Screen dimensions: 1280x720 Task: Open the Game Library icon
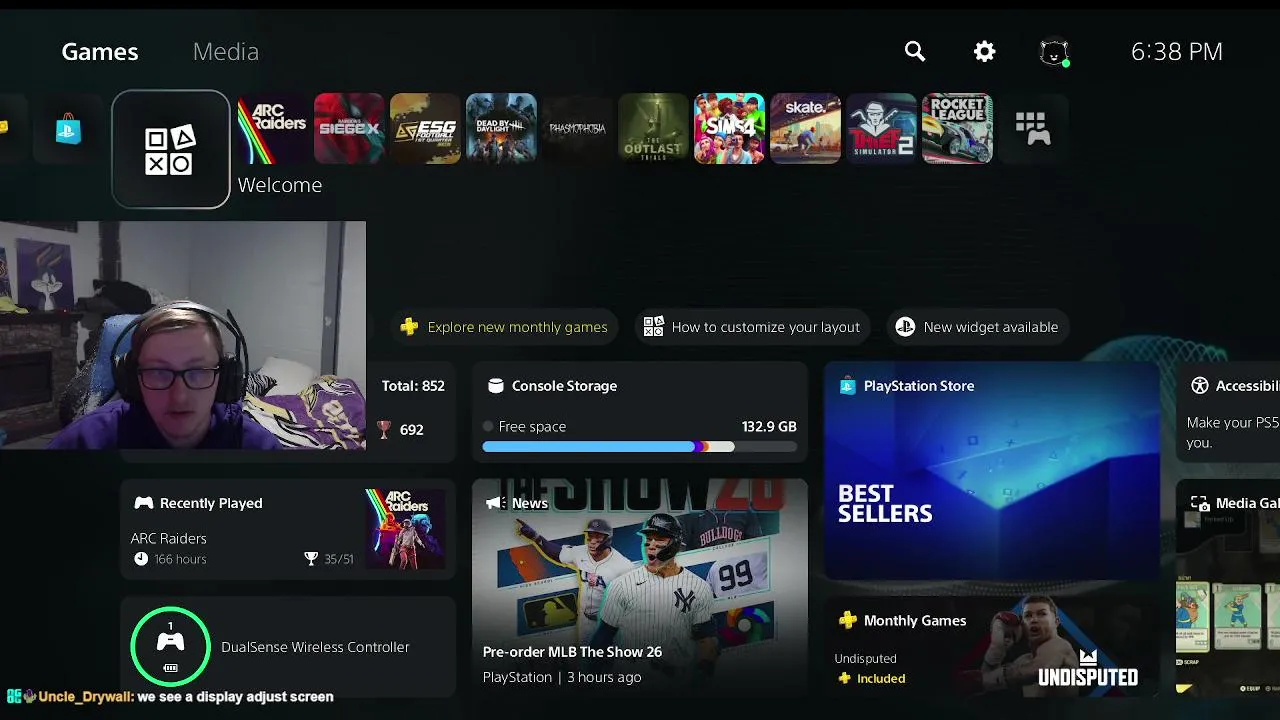click(x=1033, y=128)
